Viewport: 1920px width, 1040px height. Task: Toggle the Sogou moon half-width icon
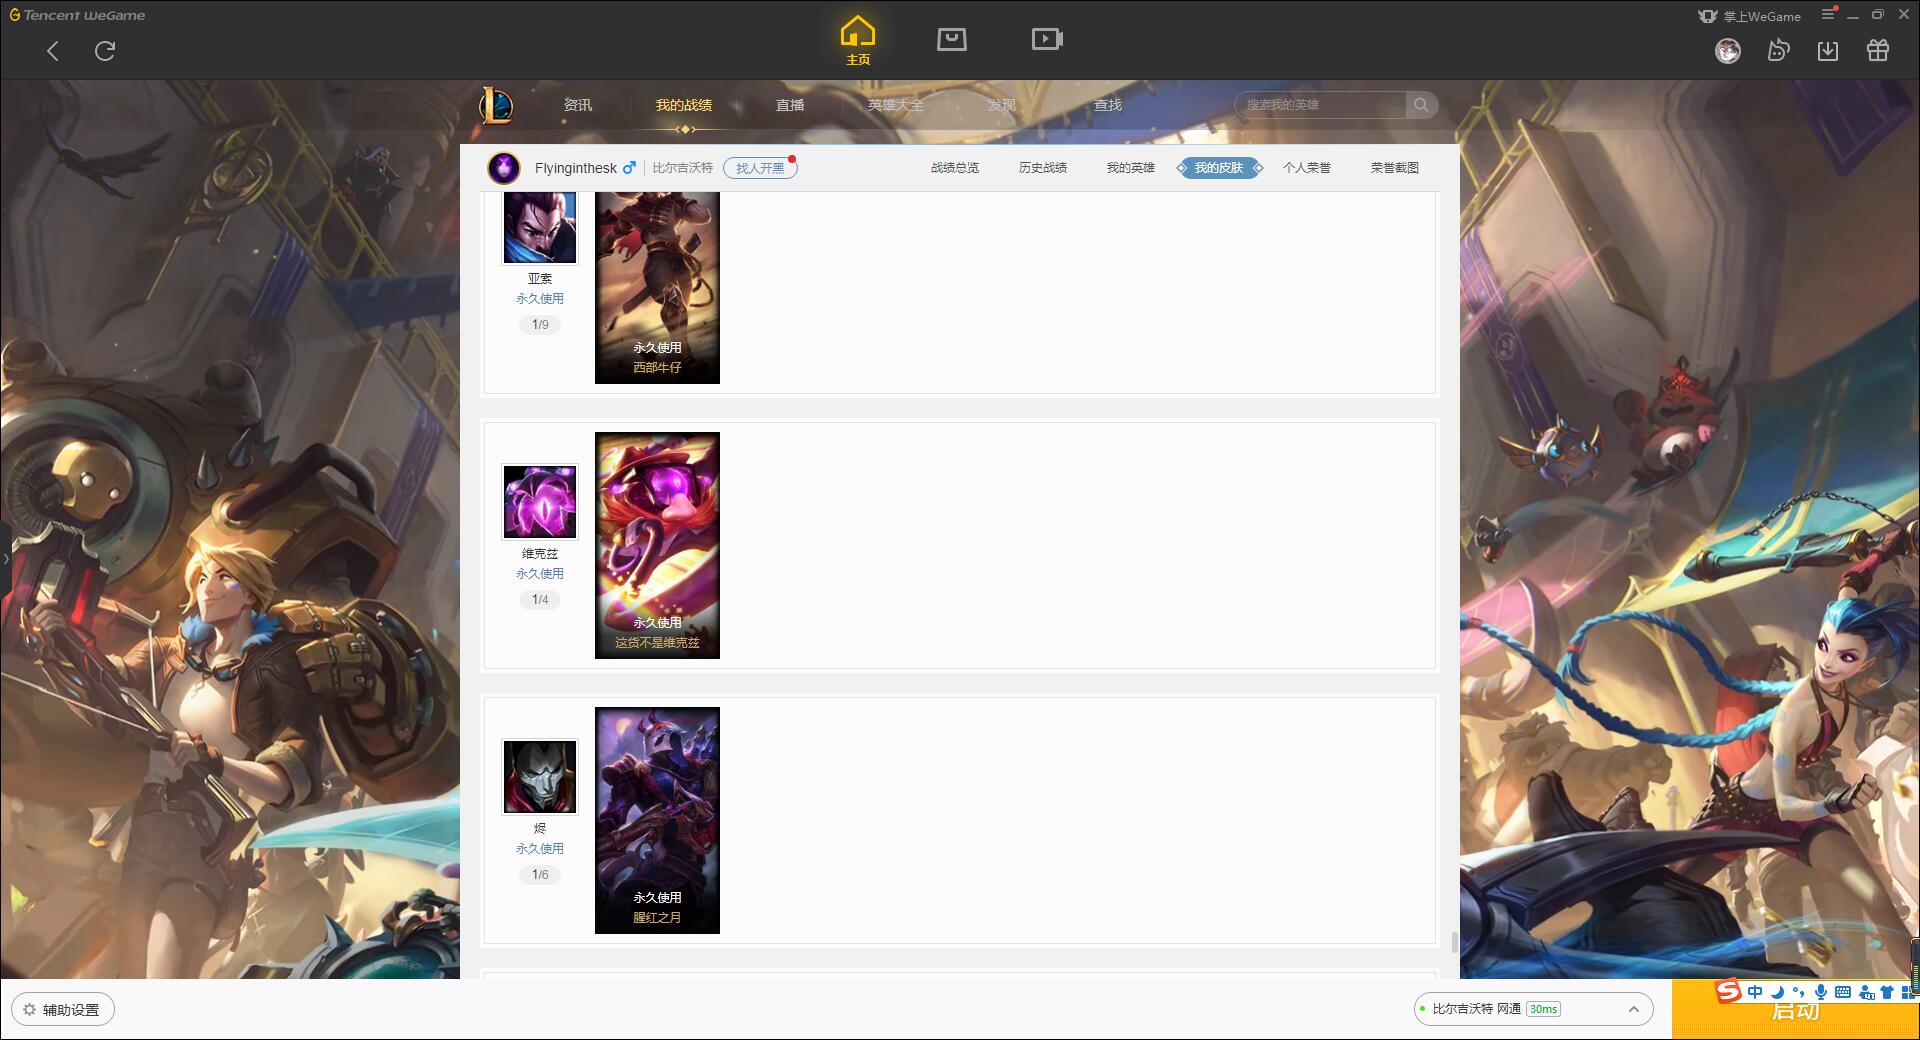point(1777,992)
